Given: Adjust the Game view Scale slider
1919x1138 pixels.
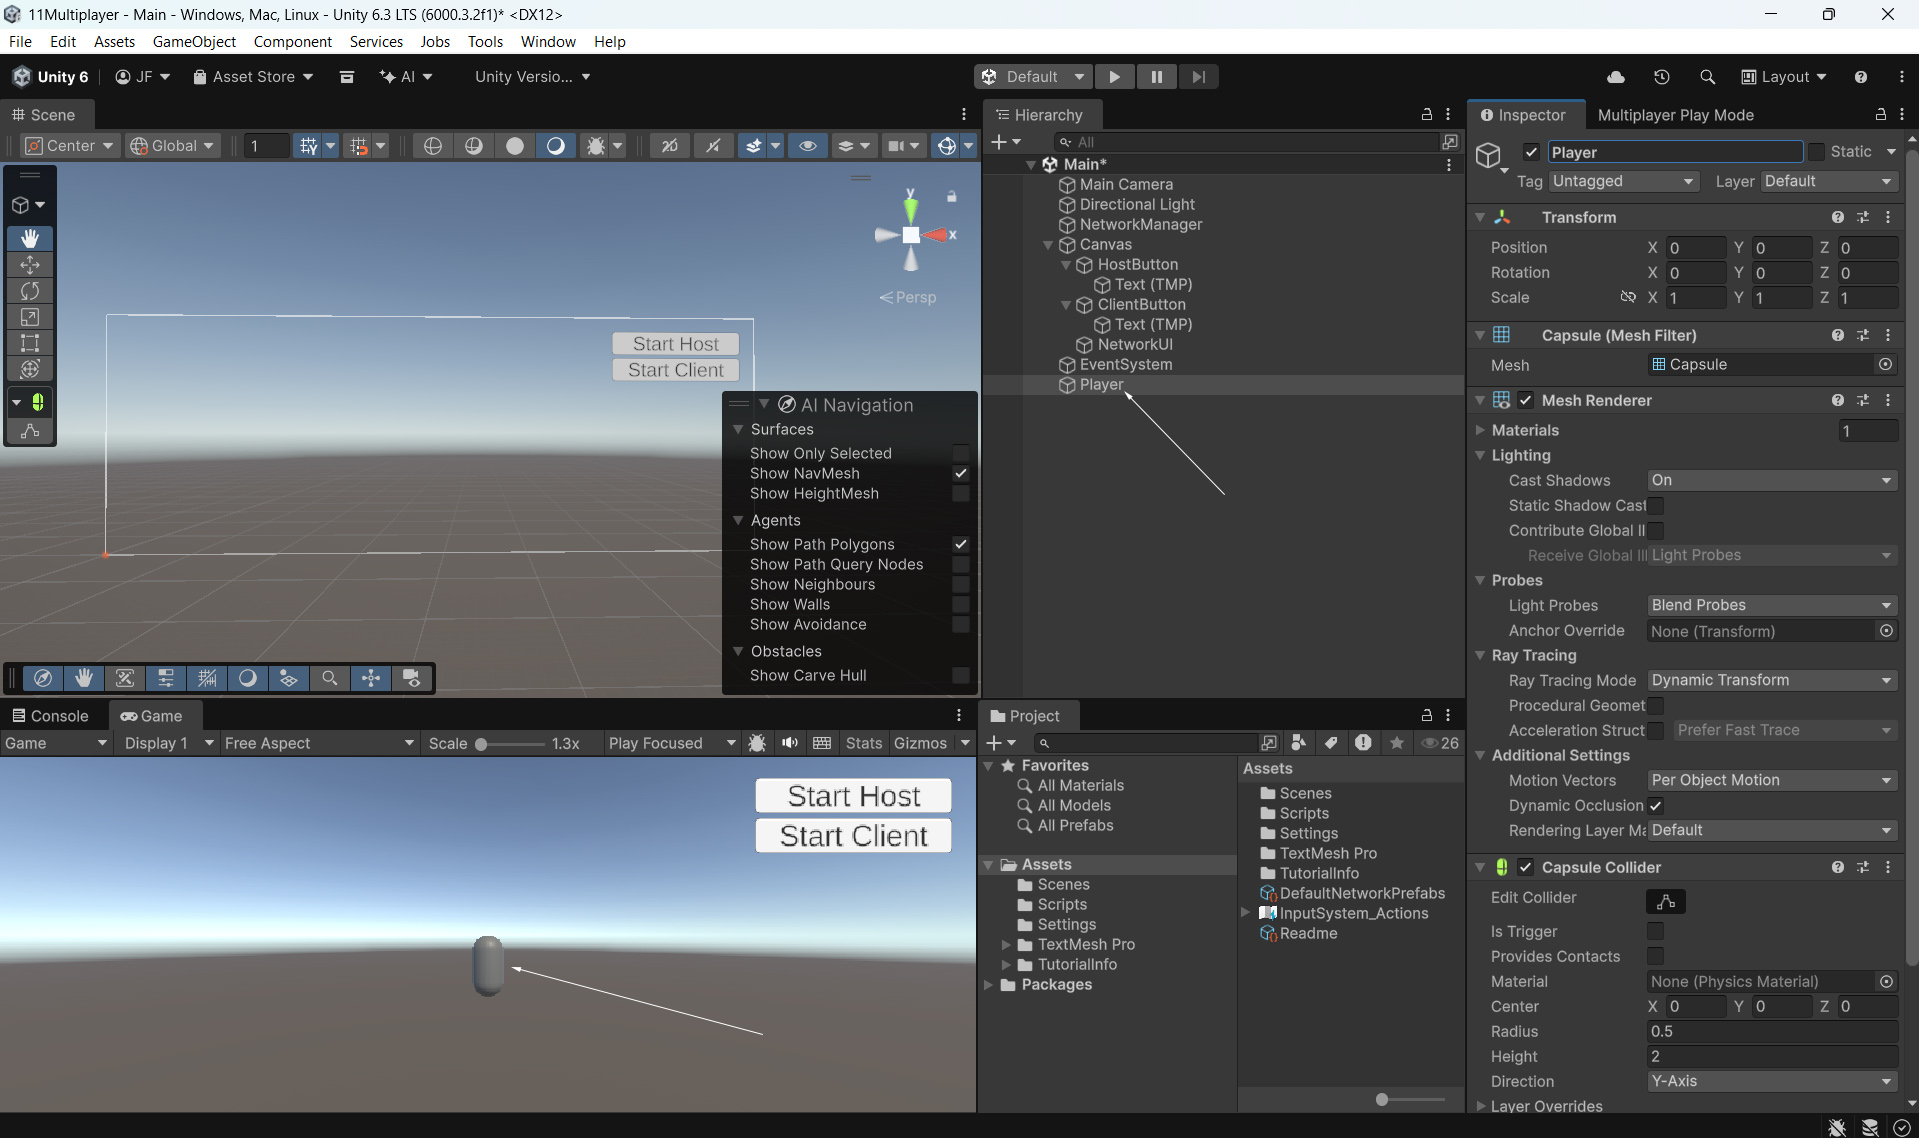Looking at the screenshot, I should 482,744.
